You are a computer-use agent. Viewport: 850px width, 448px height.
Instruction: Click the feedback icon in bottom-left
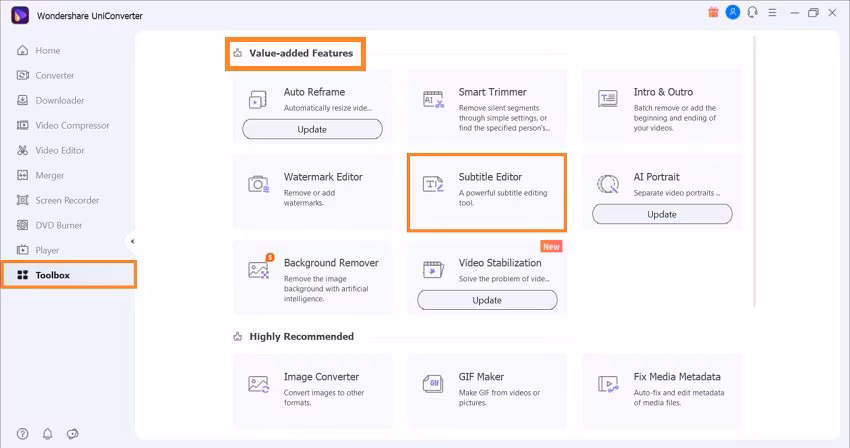click(x=72, y=434)
